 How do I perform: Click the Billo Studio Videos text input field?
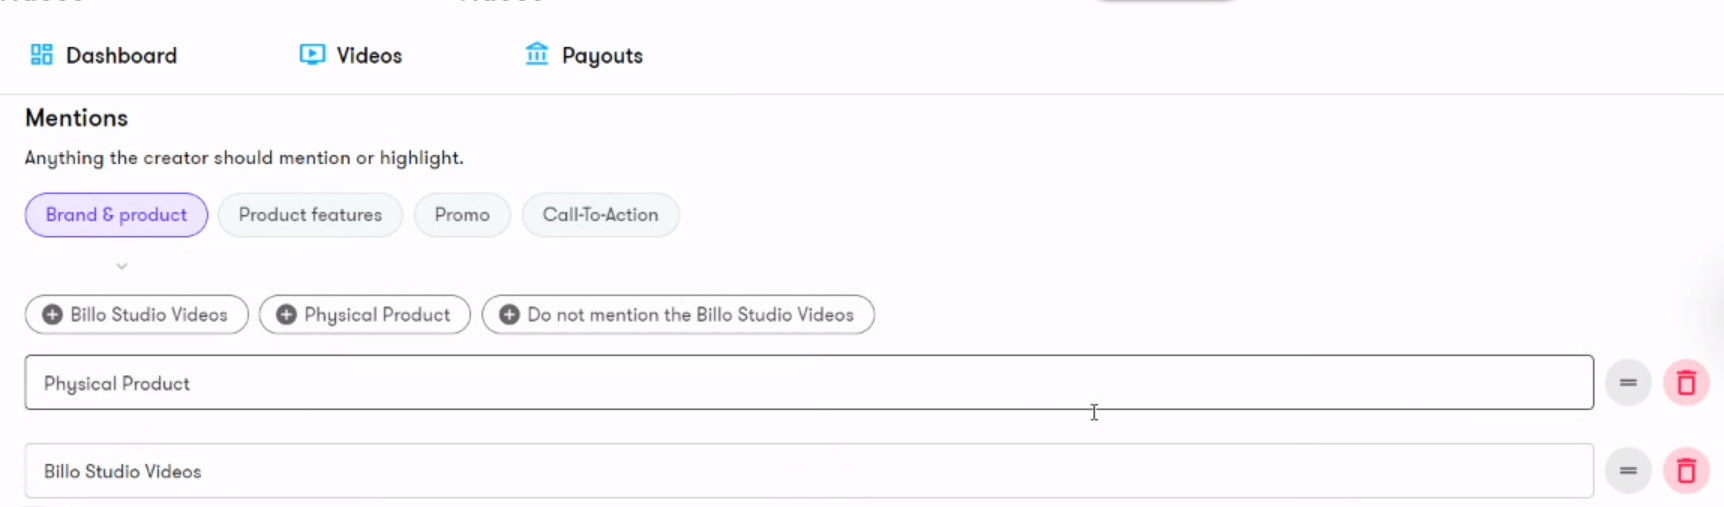tap(809, 471)
